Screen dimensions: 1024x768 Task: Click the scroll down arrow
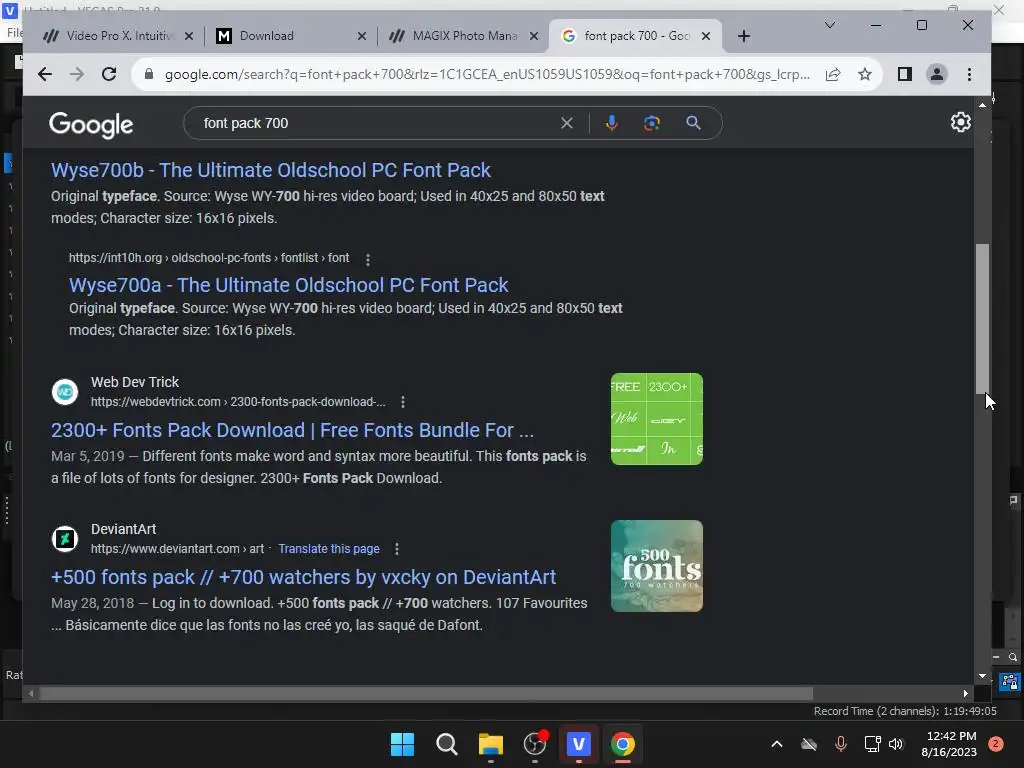click(x=982, y=676)
